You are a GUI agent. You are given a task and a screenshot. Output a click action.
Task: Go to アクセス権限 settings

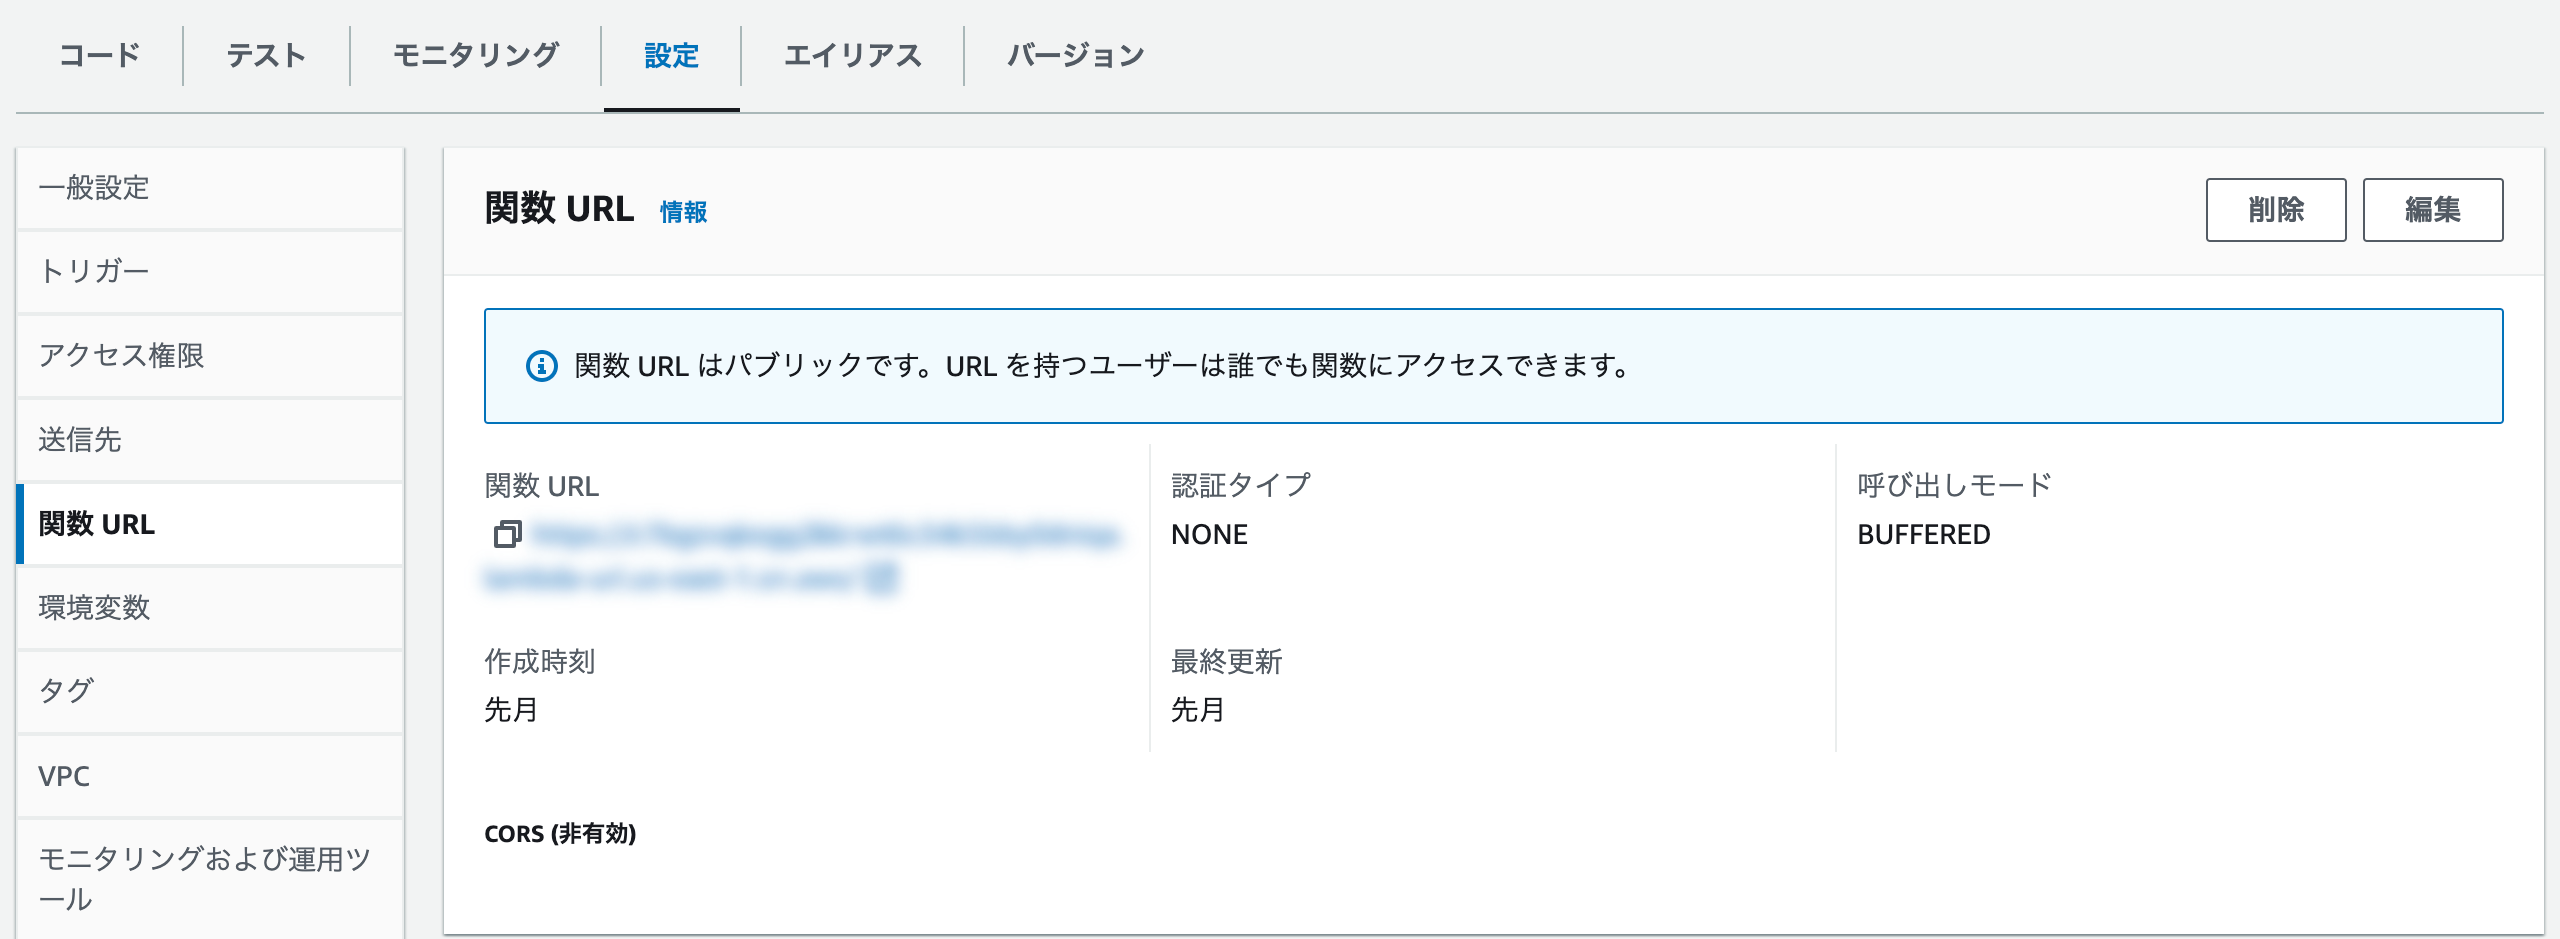coord(121,355)
